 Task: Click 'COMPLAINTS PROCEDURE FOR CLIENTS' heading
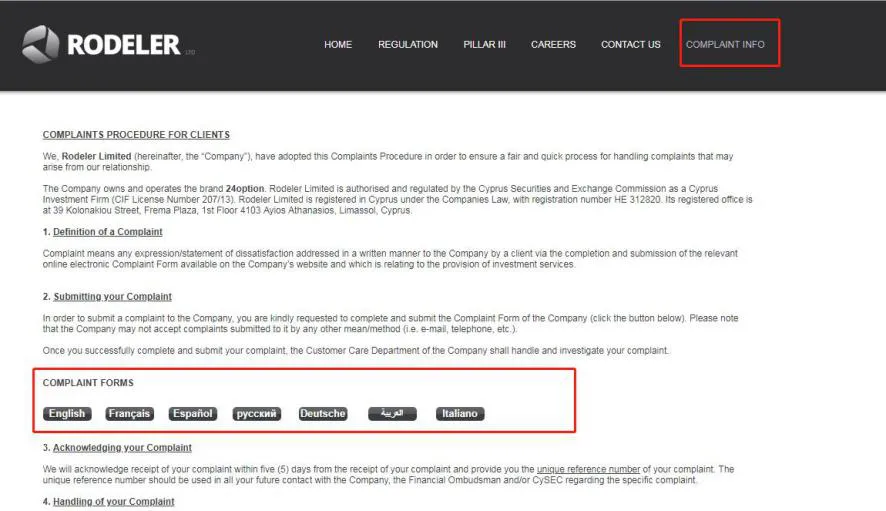[136, 135]
